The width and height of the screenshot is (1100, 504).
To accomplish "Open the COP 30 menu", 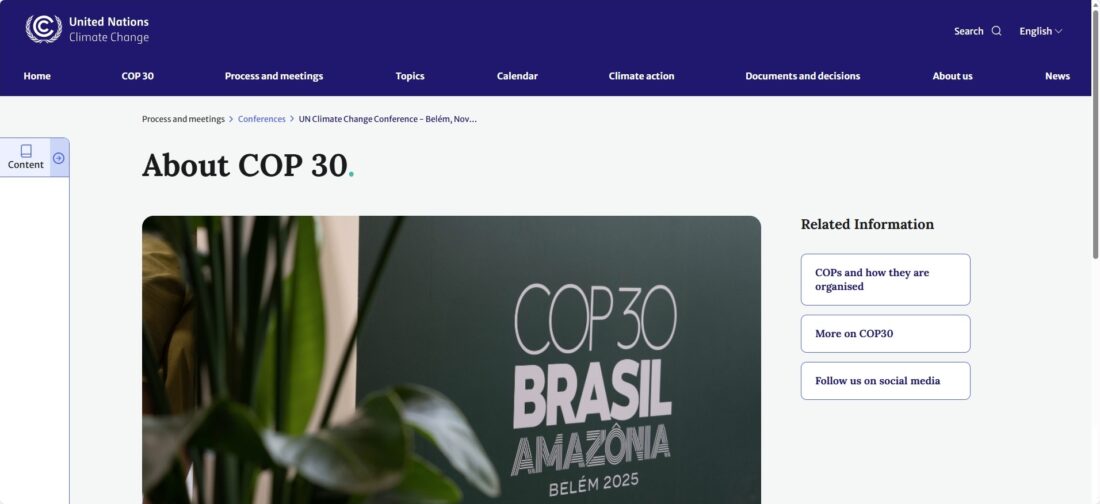I will click(x=138, y=76).
